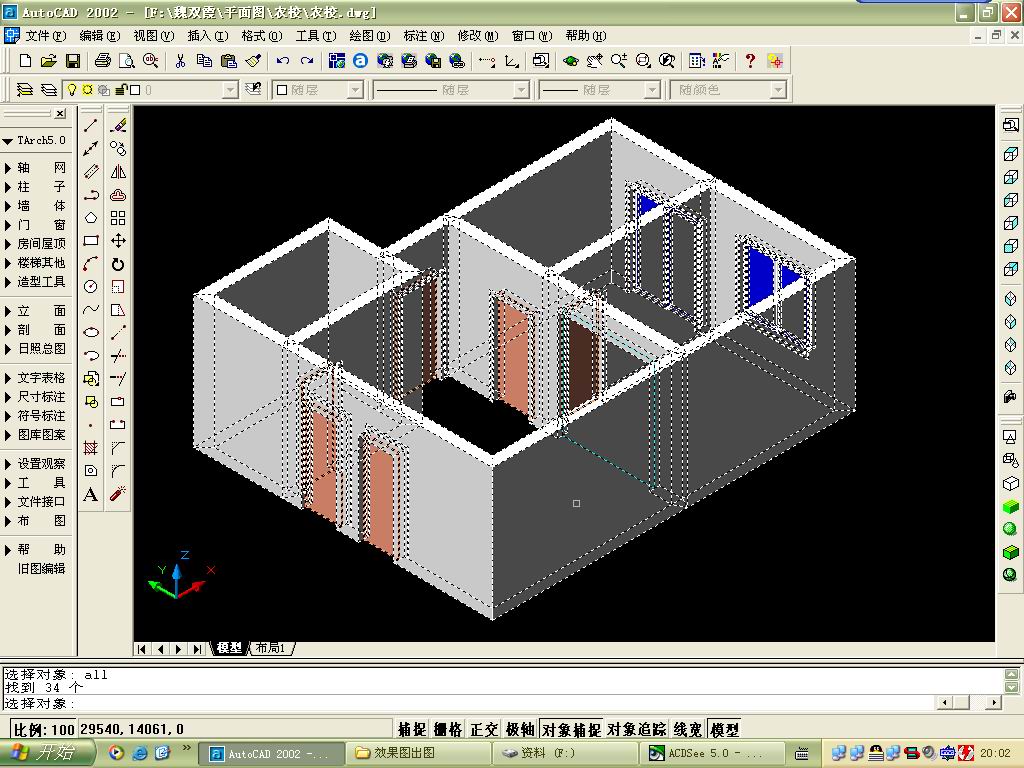Switch to 效果图出图 taskbar window
Viewport: 1024px width, 768px height.
click(416, 753)
